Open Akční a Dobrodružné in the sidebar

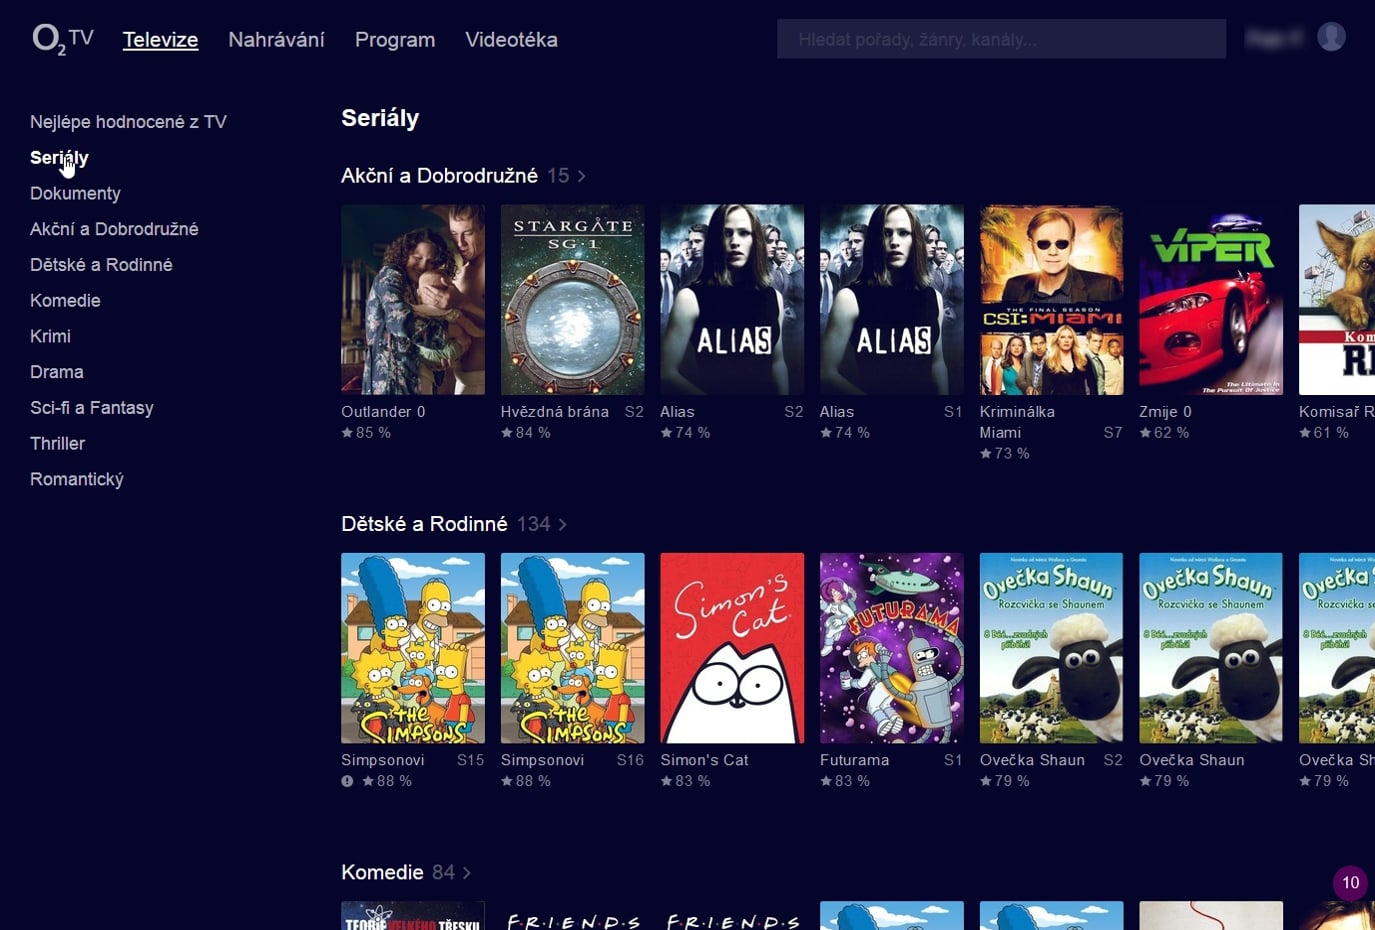click(114, 229)
